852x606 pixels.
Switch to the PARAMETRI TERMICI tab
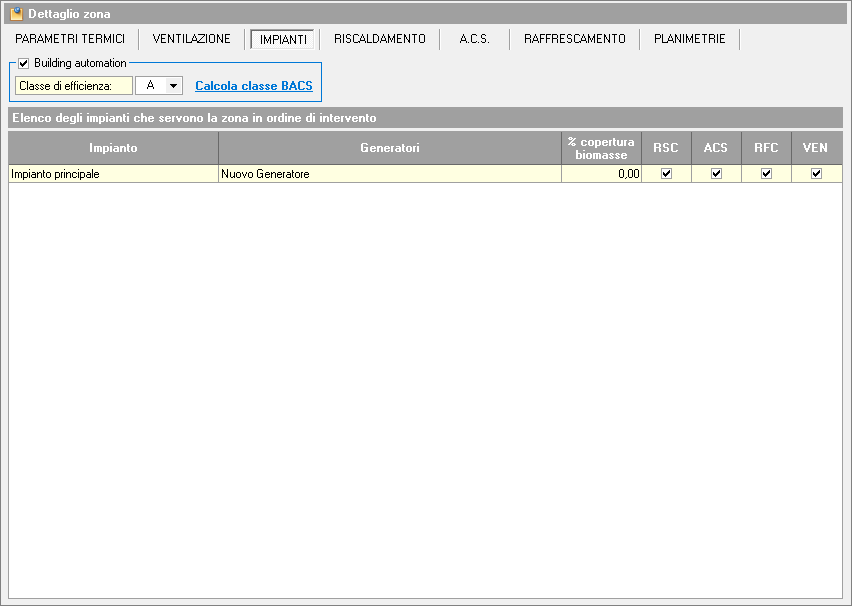click(x=70, y=39)
